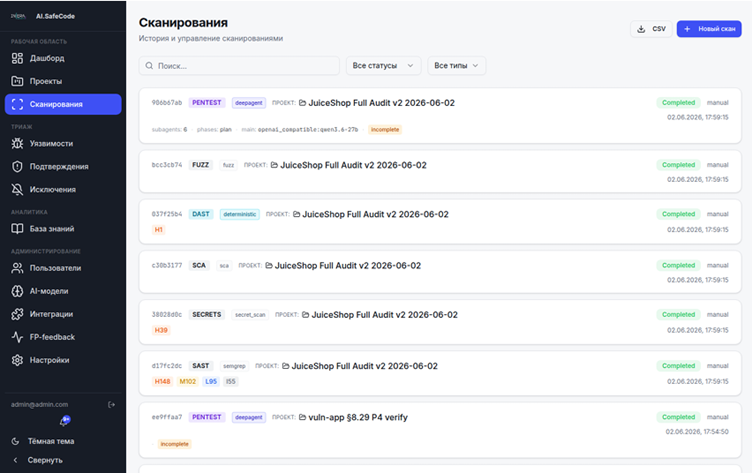The width and height of the screenshot is (752, 473).
Task: Open the Проекты sidebar section
Action: pyautogui.click(x=63, y=81)
